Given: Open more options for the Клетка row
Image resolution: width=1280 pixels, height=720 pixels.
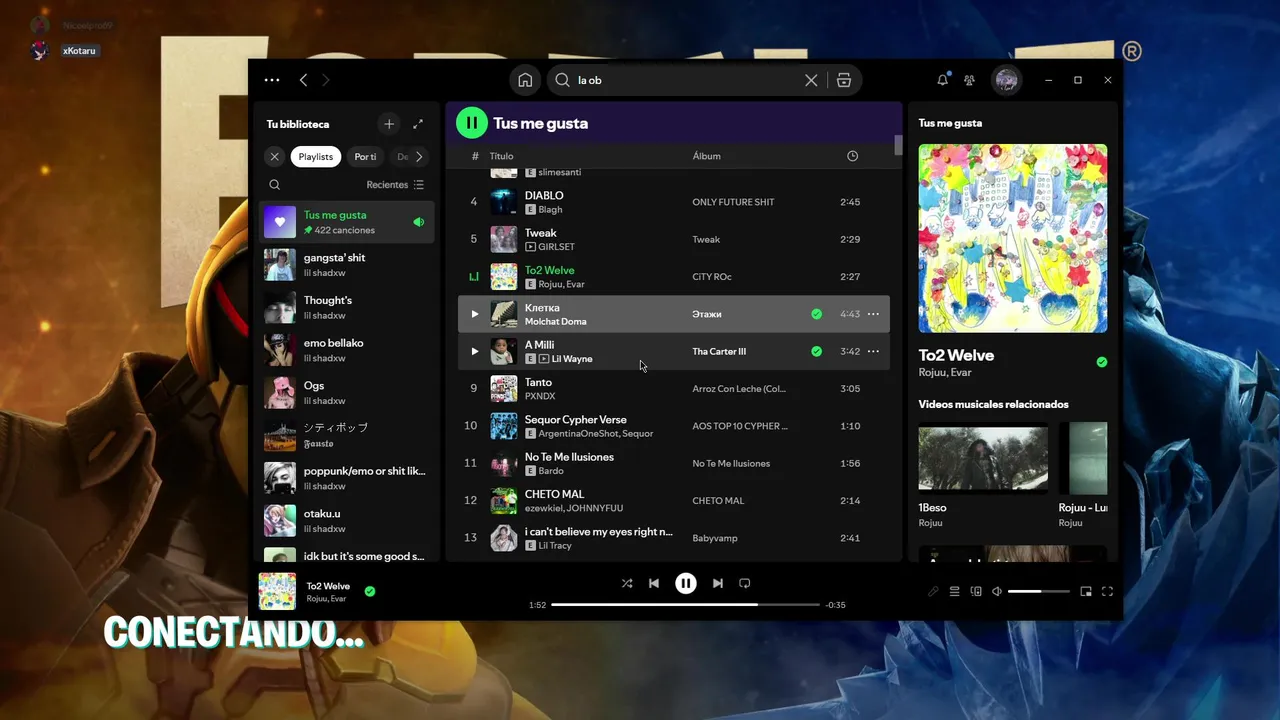Looking at the screenshot, I should coord(873,314).
